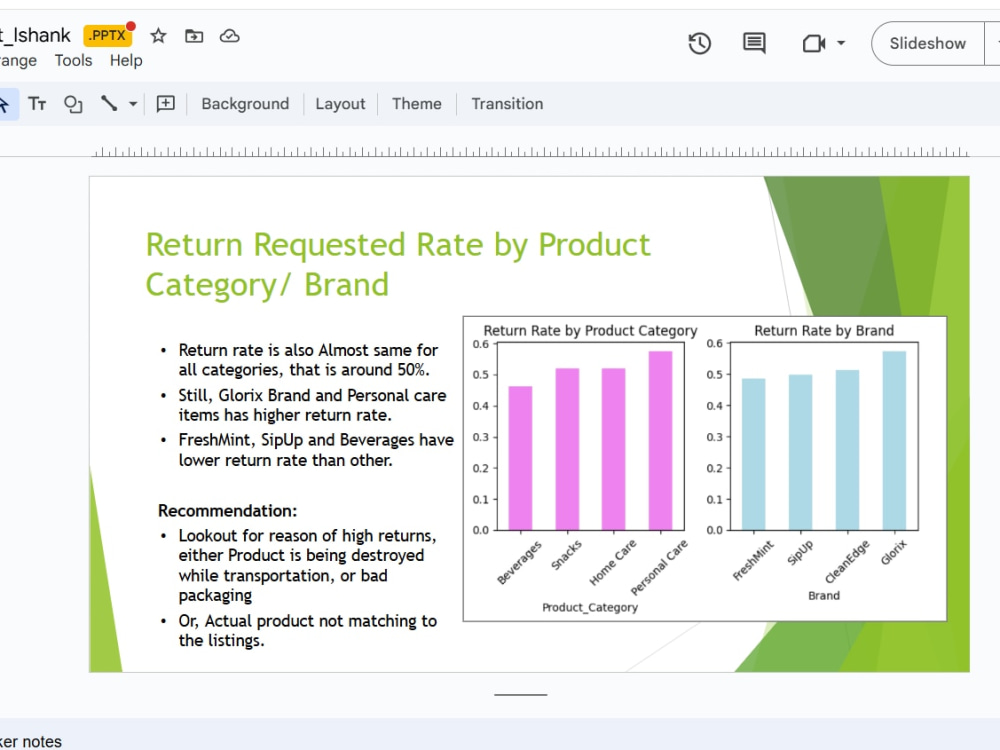This screenshot has width=1000, height=750.
Task: Click the Background toolbar button
Action: 245,104
